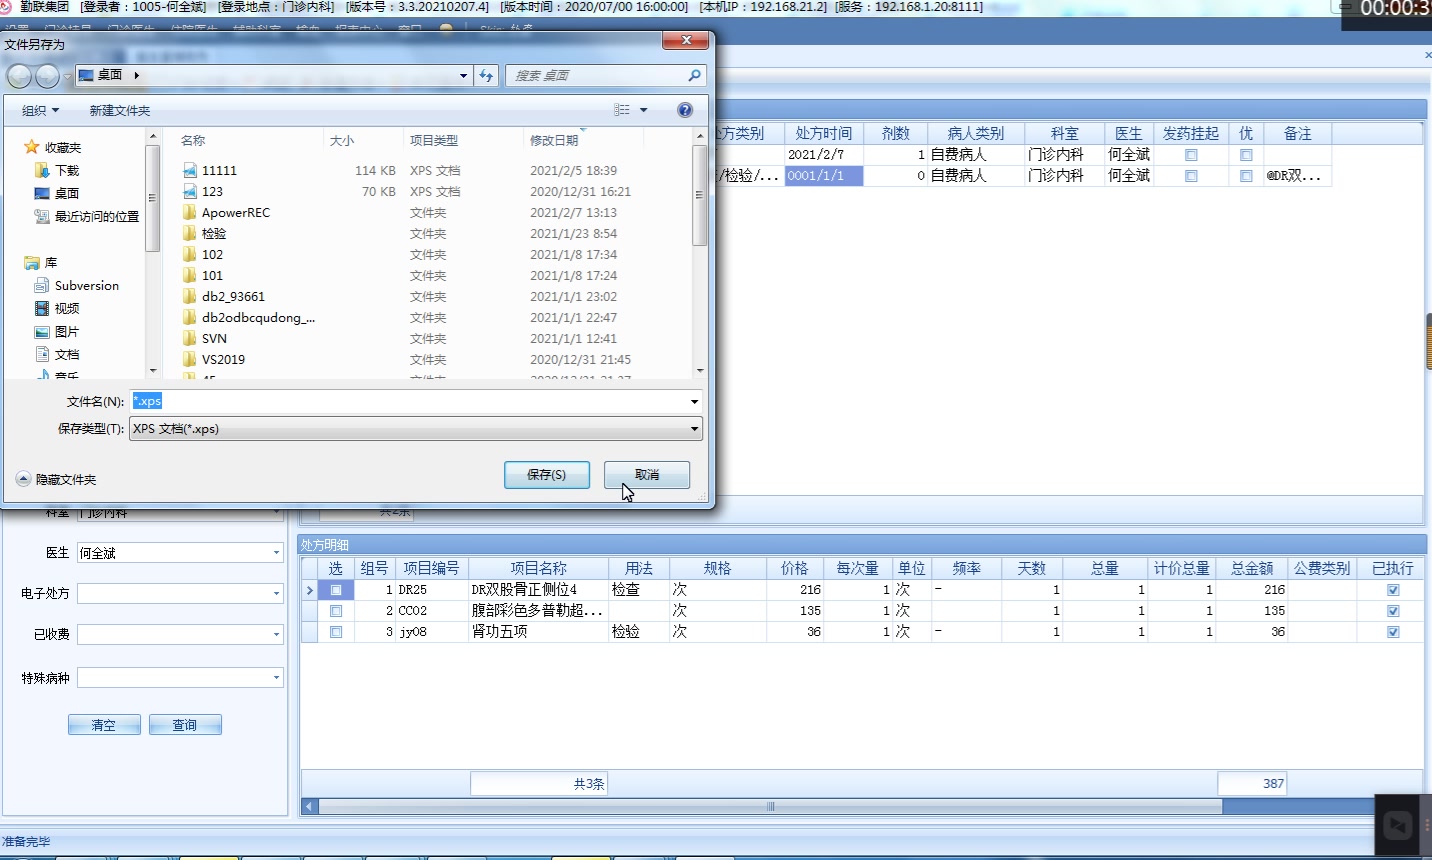
Task: Select the 123 XPS file
Action: pos(212,192)
